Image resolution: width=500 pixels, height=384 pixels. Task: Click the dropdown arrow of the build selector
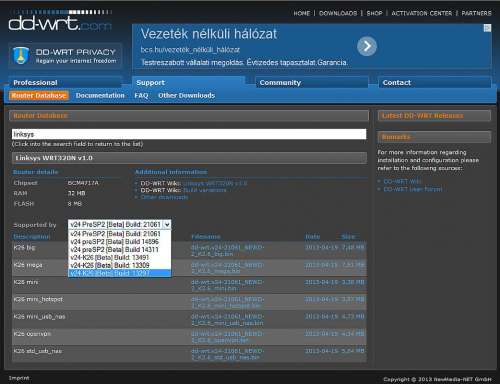[x=167, y=225]
